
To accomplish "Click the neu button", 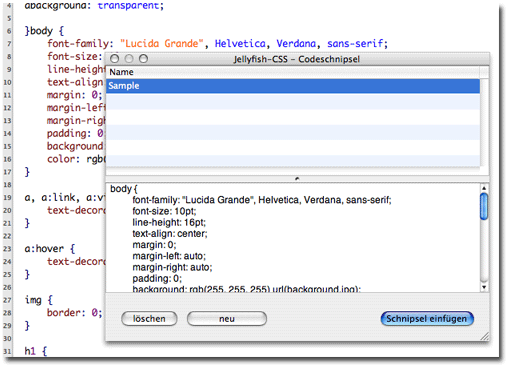I will pyautogui.click(x=227, y=319).
